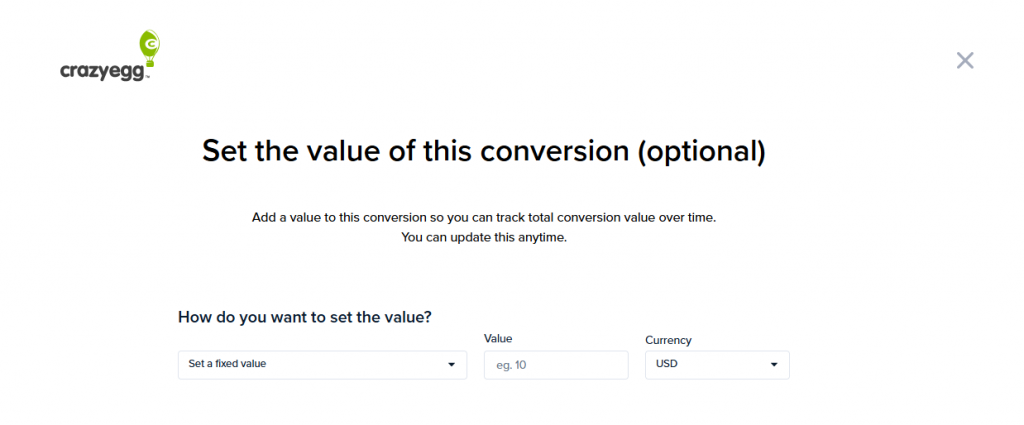
Task: Close the conversion value dialog
Action: point(965,60)
